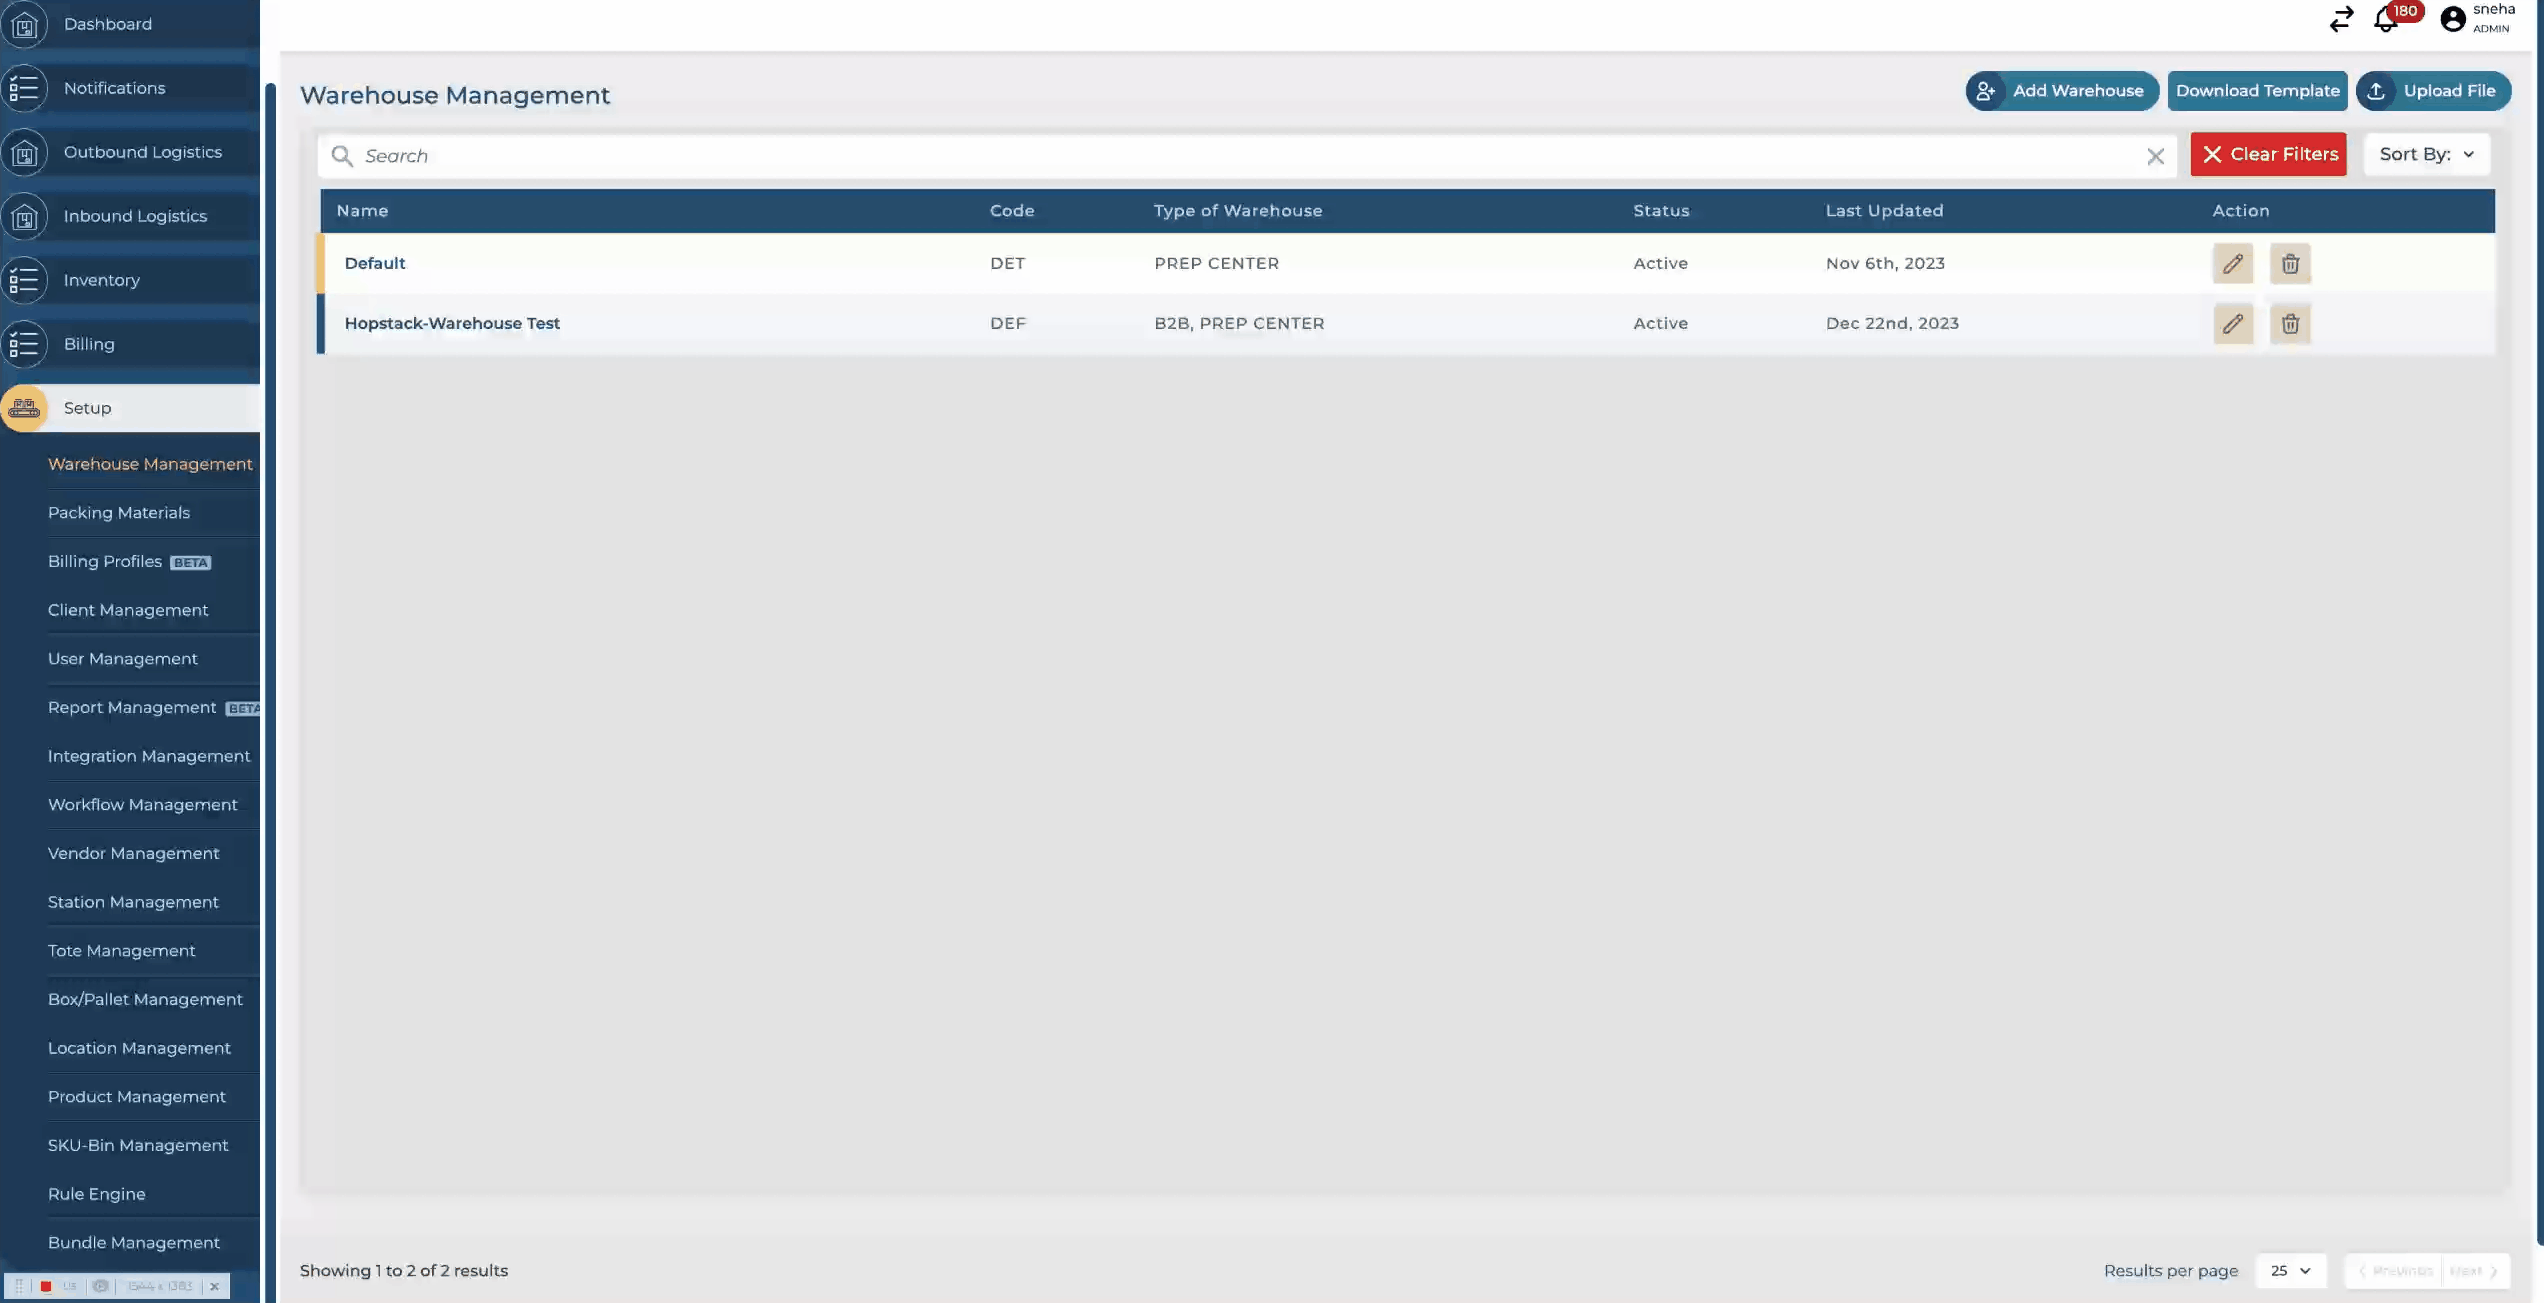This screenshot has height=1303, width=2544.
Task: Open the Sort By dropdown
Action: coord(2426,154)
